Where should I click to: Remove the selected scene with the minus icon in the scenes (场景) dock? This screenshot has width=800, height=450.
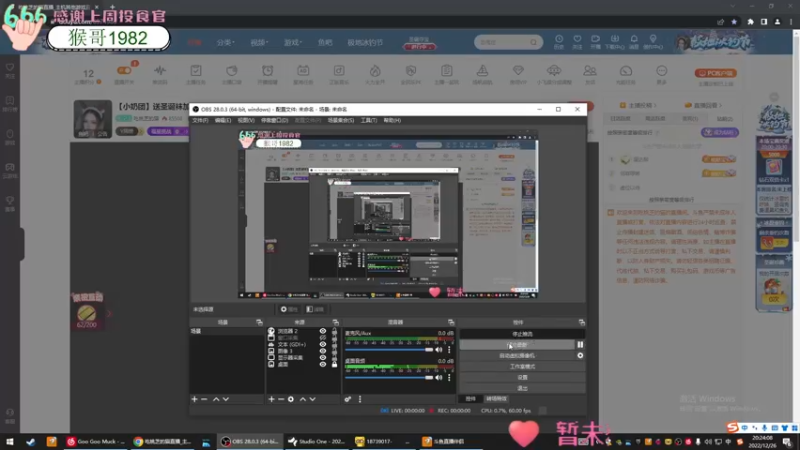click(204, 399)
